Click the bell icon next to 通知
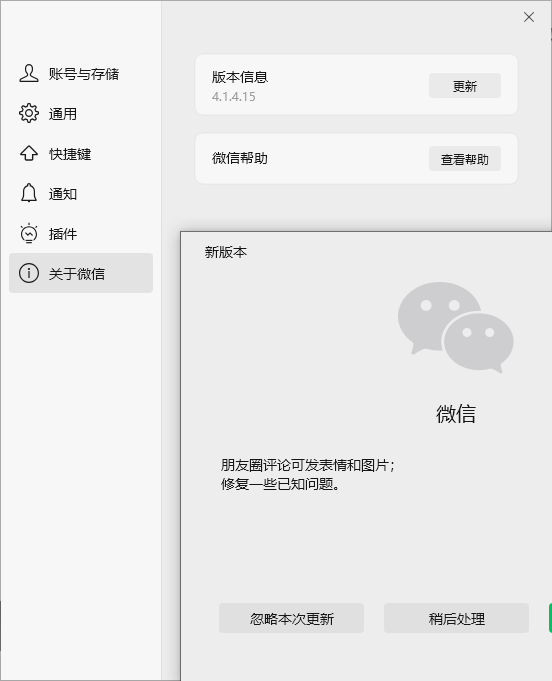Viewport: 552px width, 681px height. tap(29, 193)
